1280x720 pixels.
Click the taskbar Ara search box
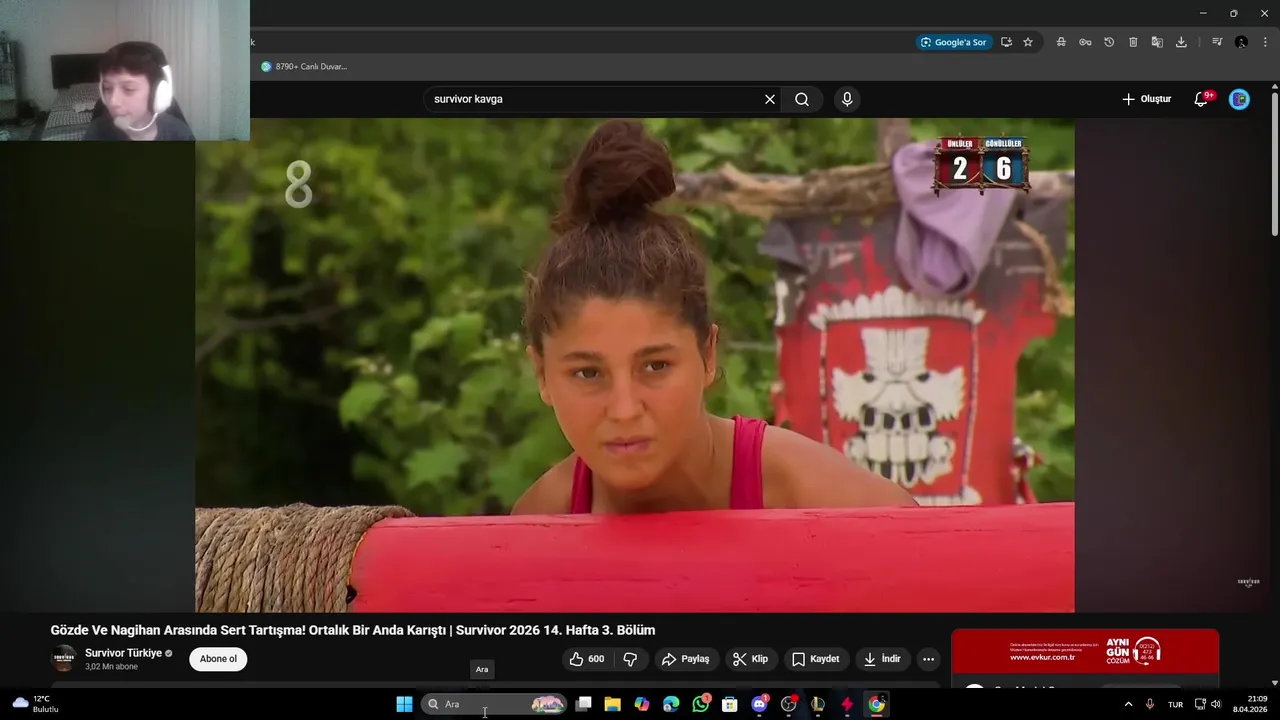point(494,704)
